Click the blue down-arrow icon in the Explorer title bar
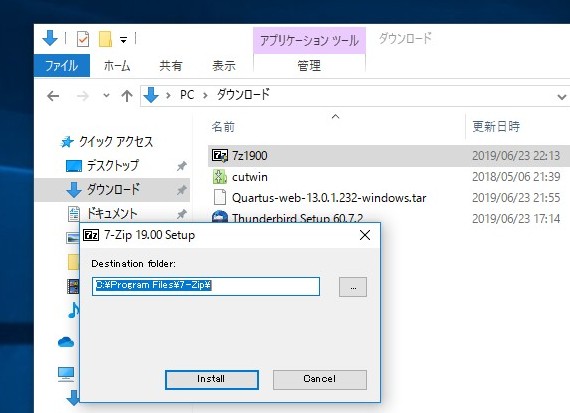570x413 pixels. (x=50, y=38)
